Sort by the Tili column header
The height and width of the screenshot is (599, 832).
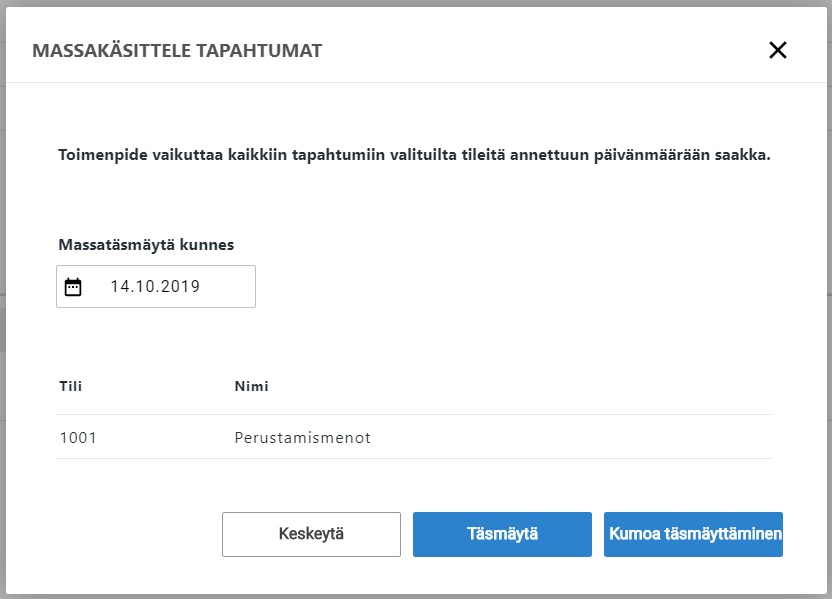click(x=71, y=386)
